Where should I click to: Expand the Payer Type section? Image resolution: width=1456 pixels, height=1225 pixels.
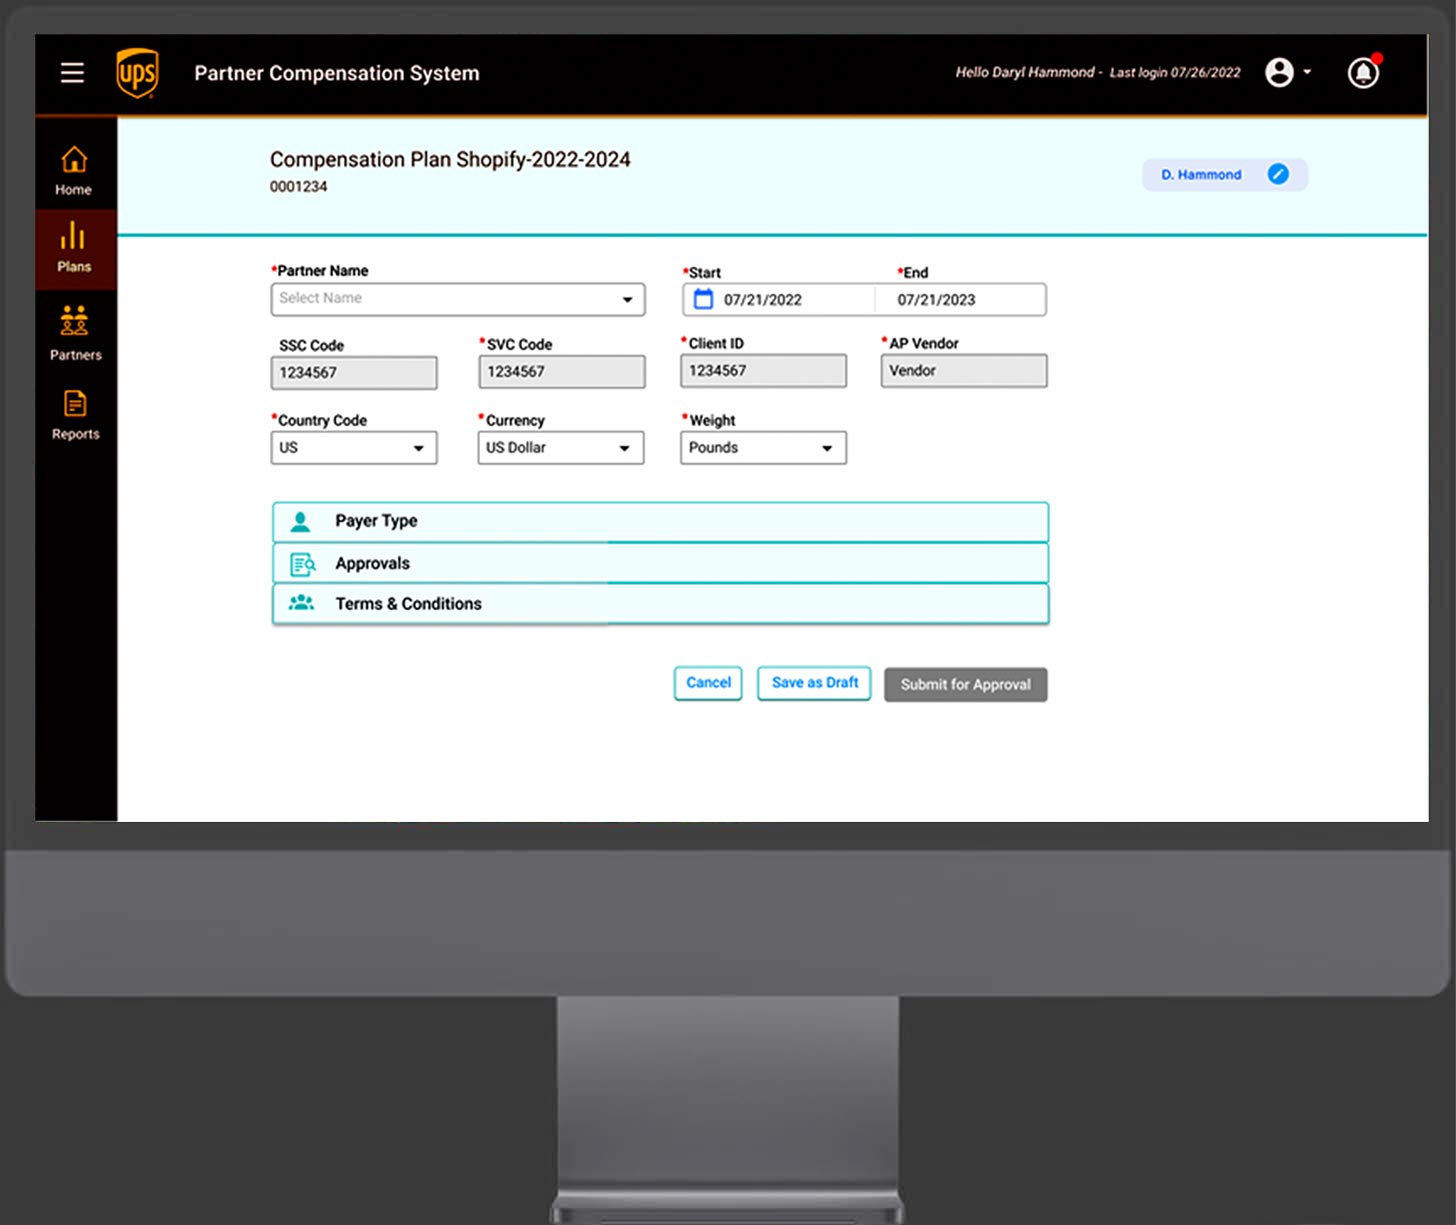(x=660, y=522)
